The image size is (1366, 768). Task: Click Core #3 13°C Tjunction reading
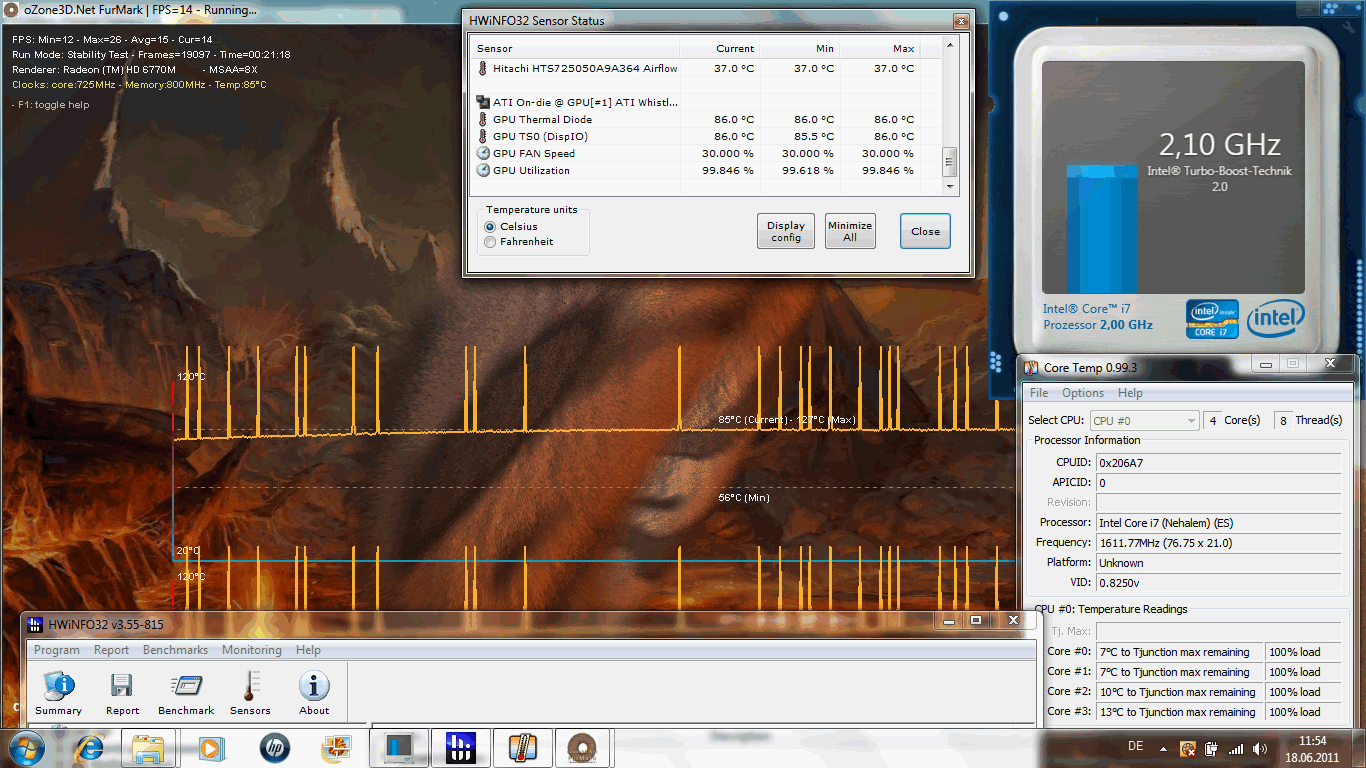click(x=1180, y=712)
